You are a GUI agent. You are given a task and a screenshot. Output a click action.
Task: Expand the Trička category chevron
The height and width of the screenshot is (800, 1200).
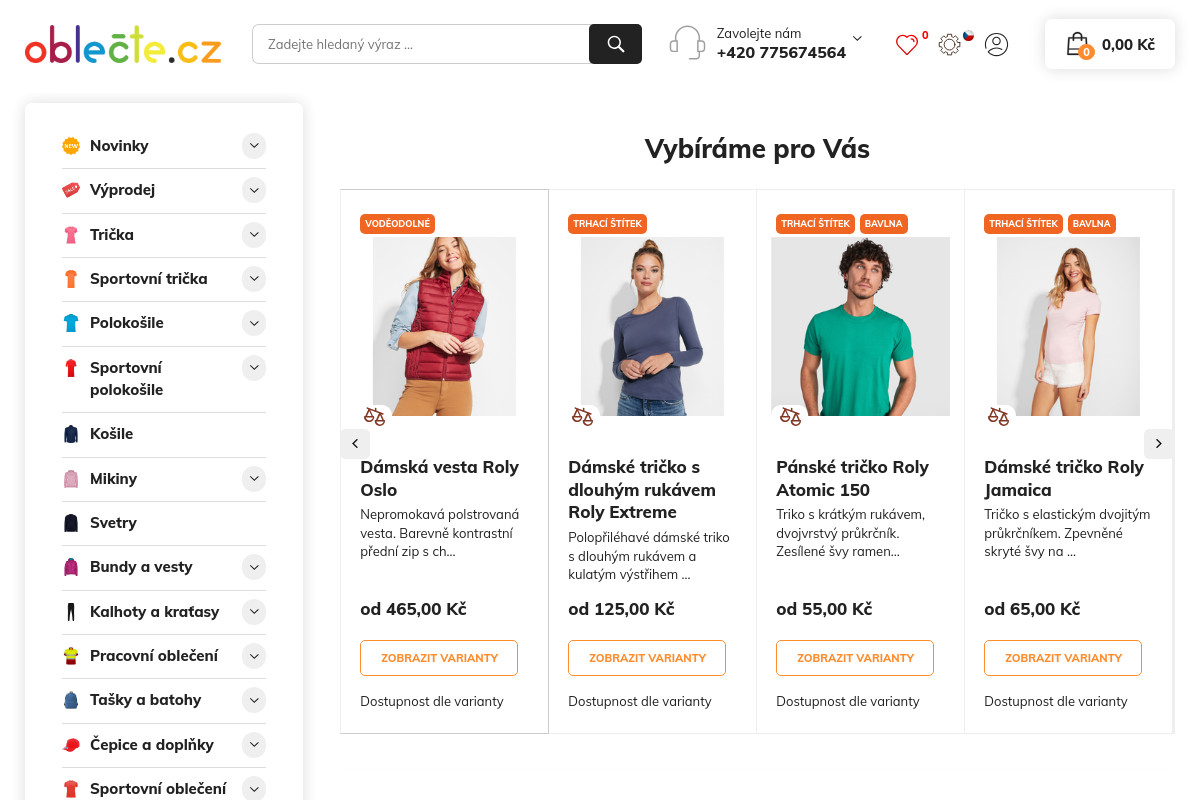pyautogui.click(x=254, y=235)
